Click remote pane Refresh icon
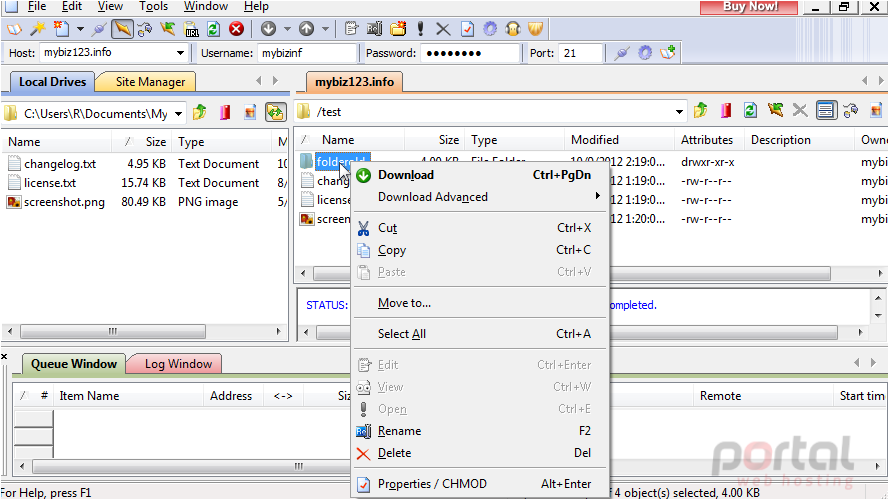889x500 pixels. coord(750,110)
